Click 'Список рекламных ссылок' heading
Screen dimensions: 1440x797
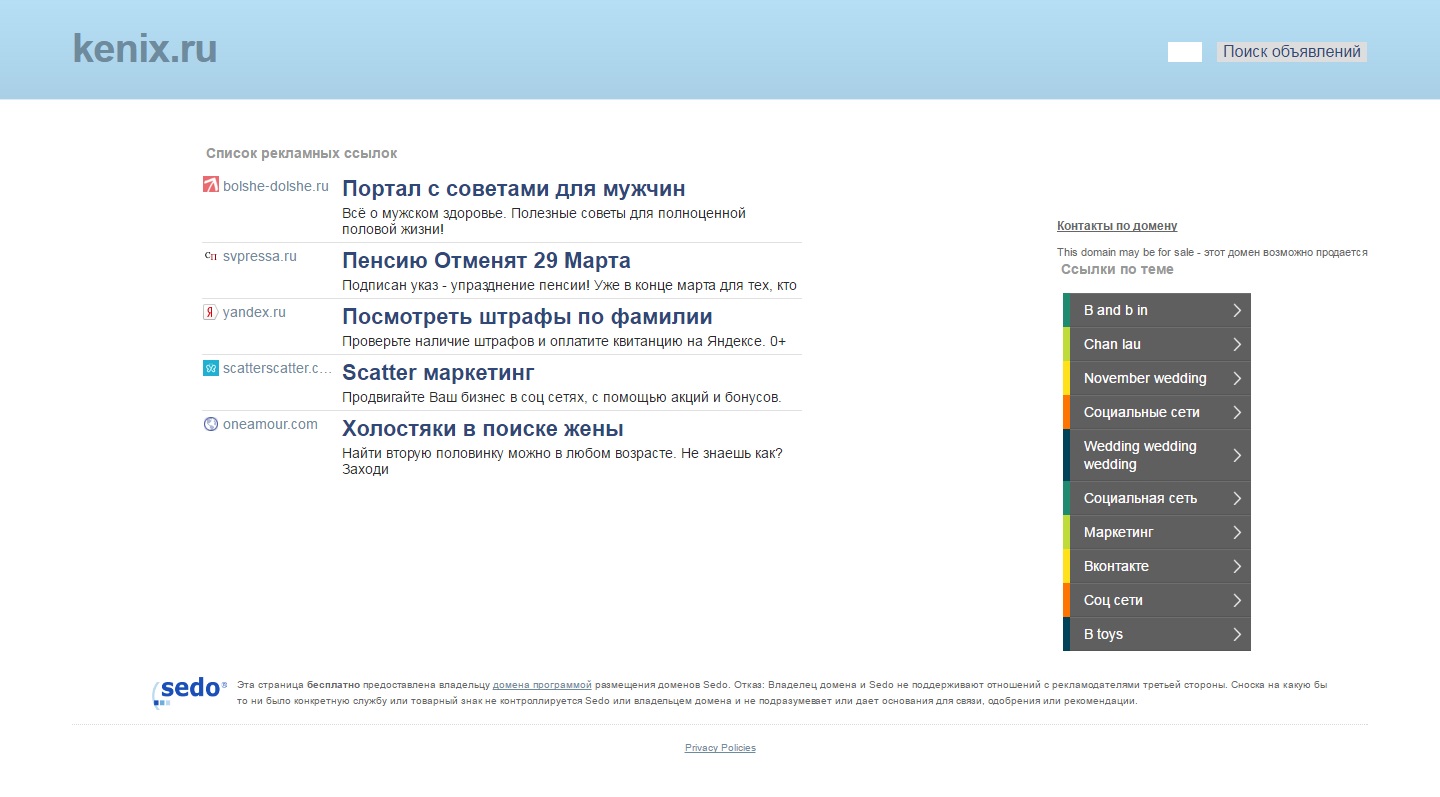(301, 153)
